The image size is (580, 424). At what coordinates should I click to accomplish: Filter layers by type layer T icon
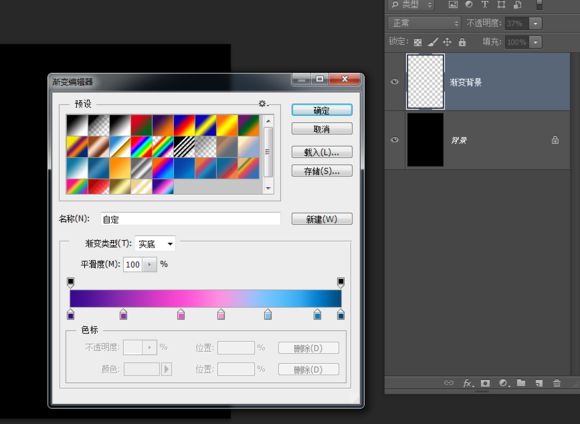pyautogui.click(x=485, y=4)
